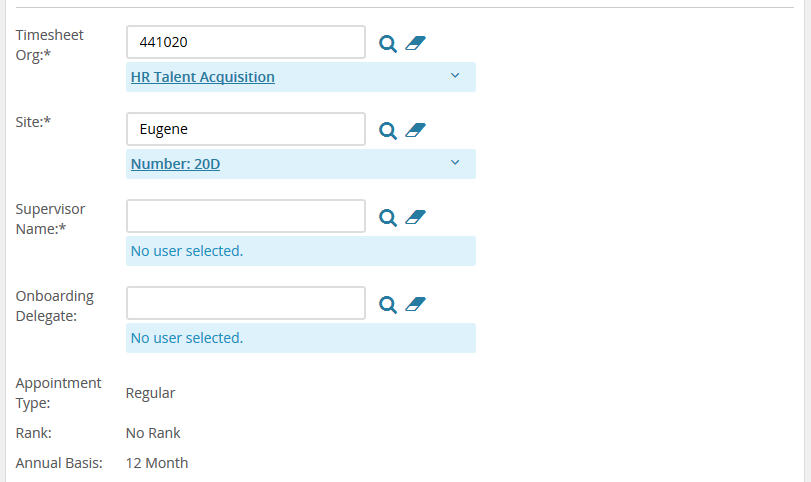Image resolution: width=811 pixels, height=482 pixels.
Task: Erase the Supervisor Name selection
Action: click(x=415, y=217)
